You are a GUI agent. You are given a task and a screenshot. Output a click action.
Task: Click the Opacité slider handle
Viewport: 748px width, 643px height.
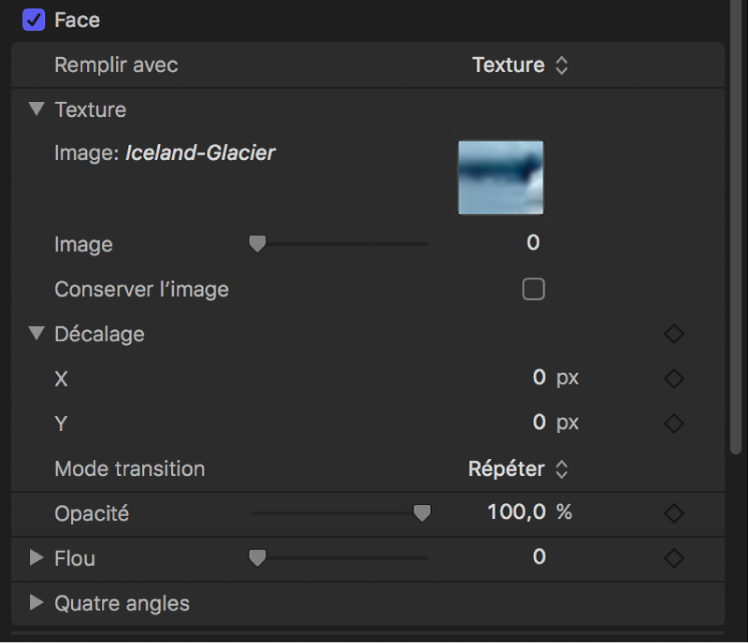[x=422, y=513]
